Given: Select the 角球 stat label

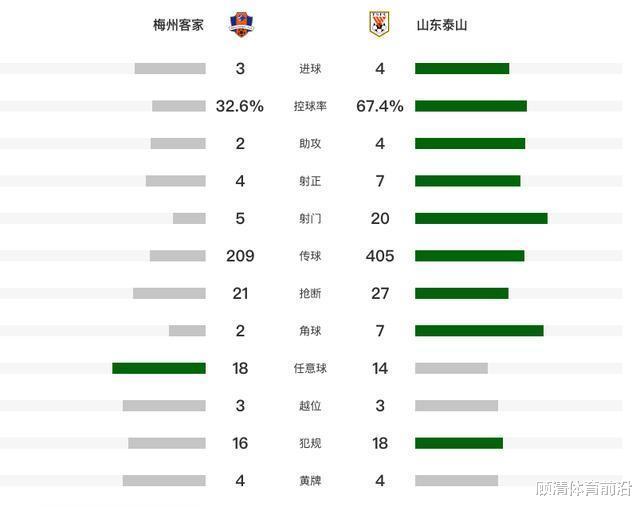Looking at the screenshot, I should coord(310,331).
